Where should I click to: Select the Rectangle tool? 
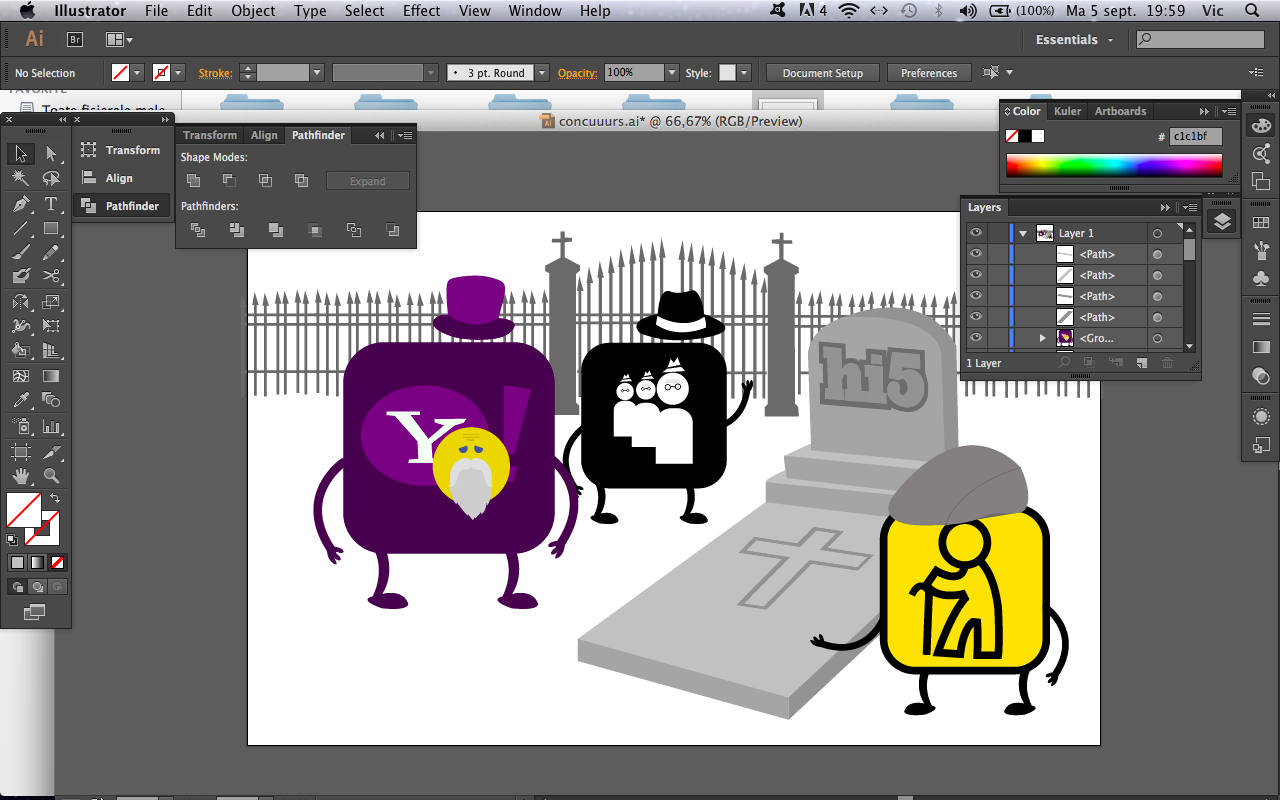51,228
